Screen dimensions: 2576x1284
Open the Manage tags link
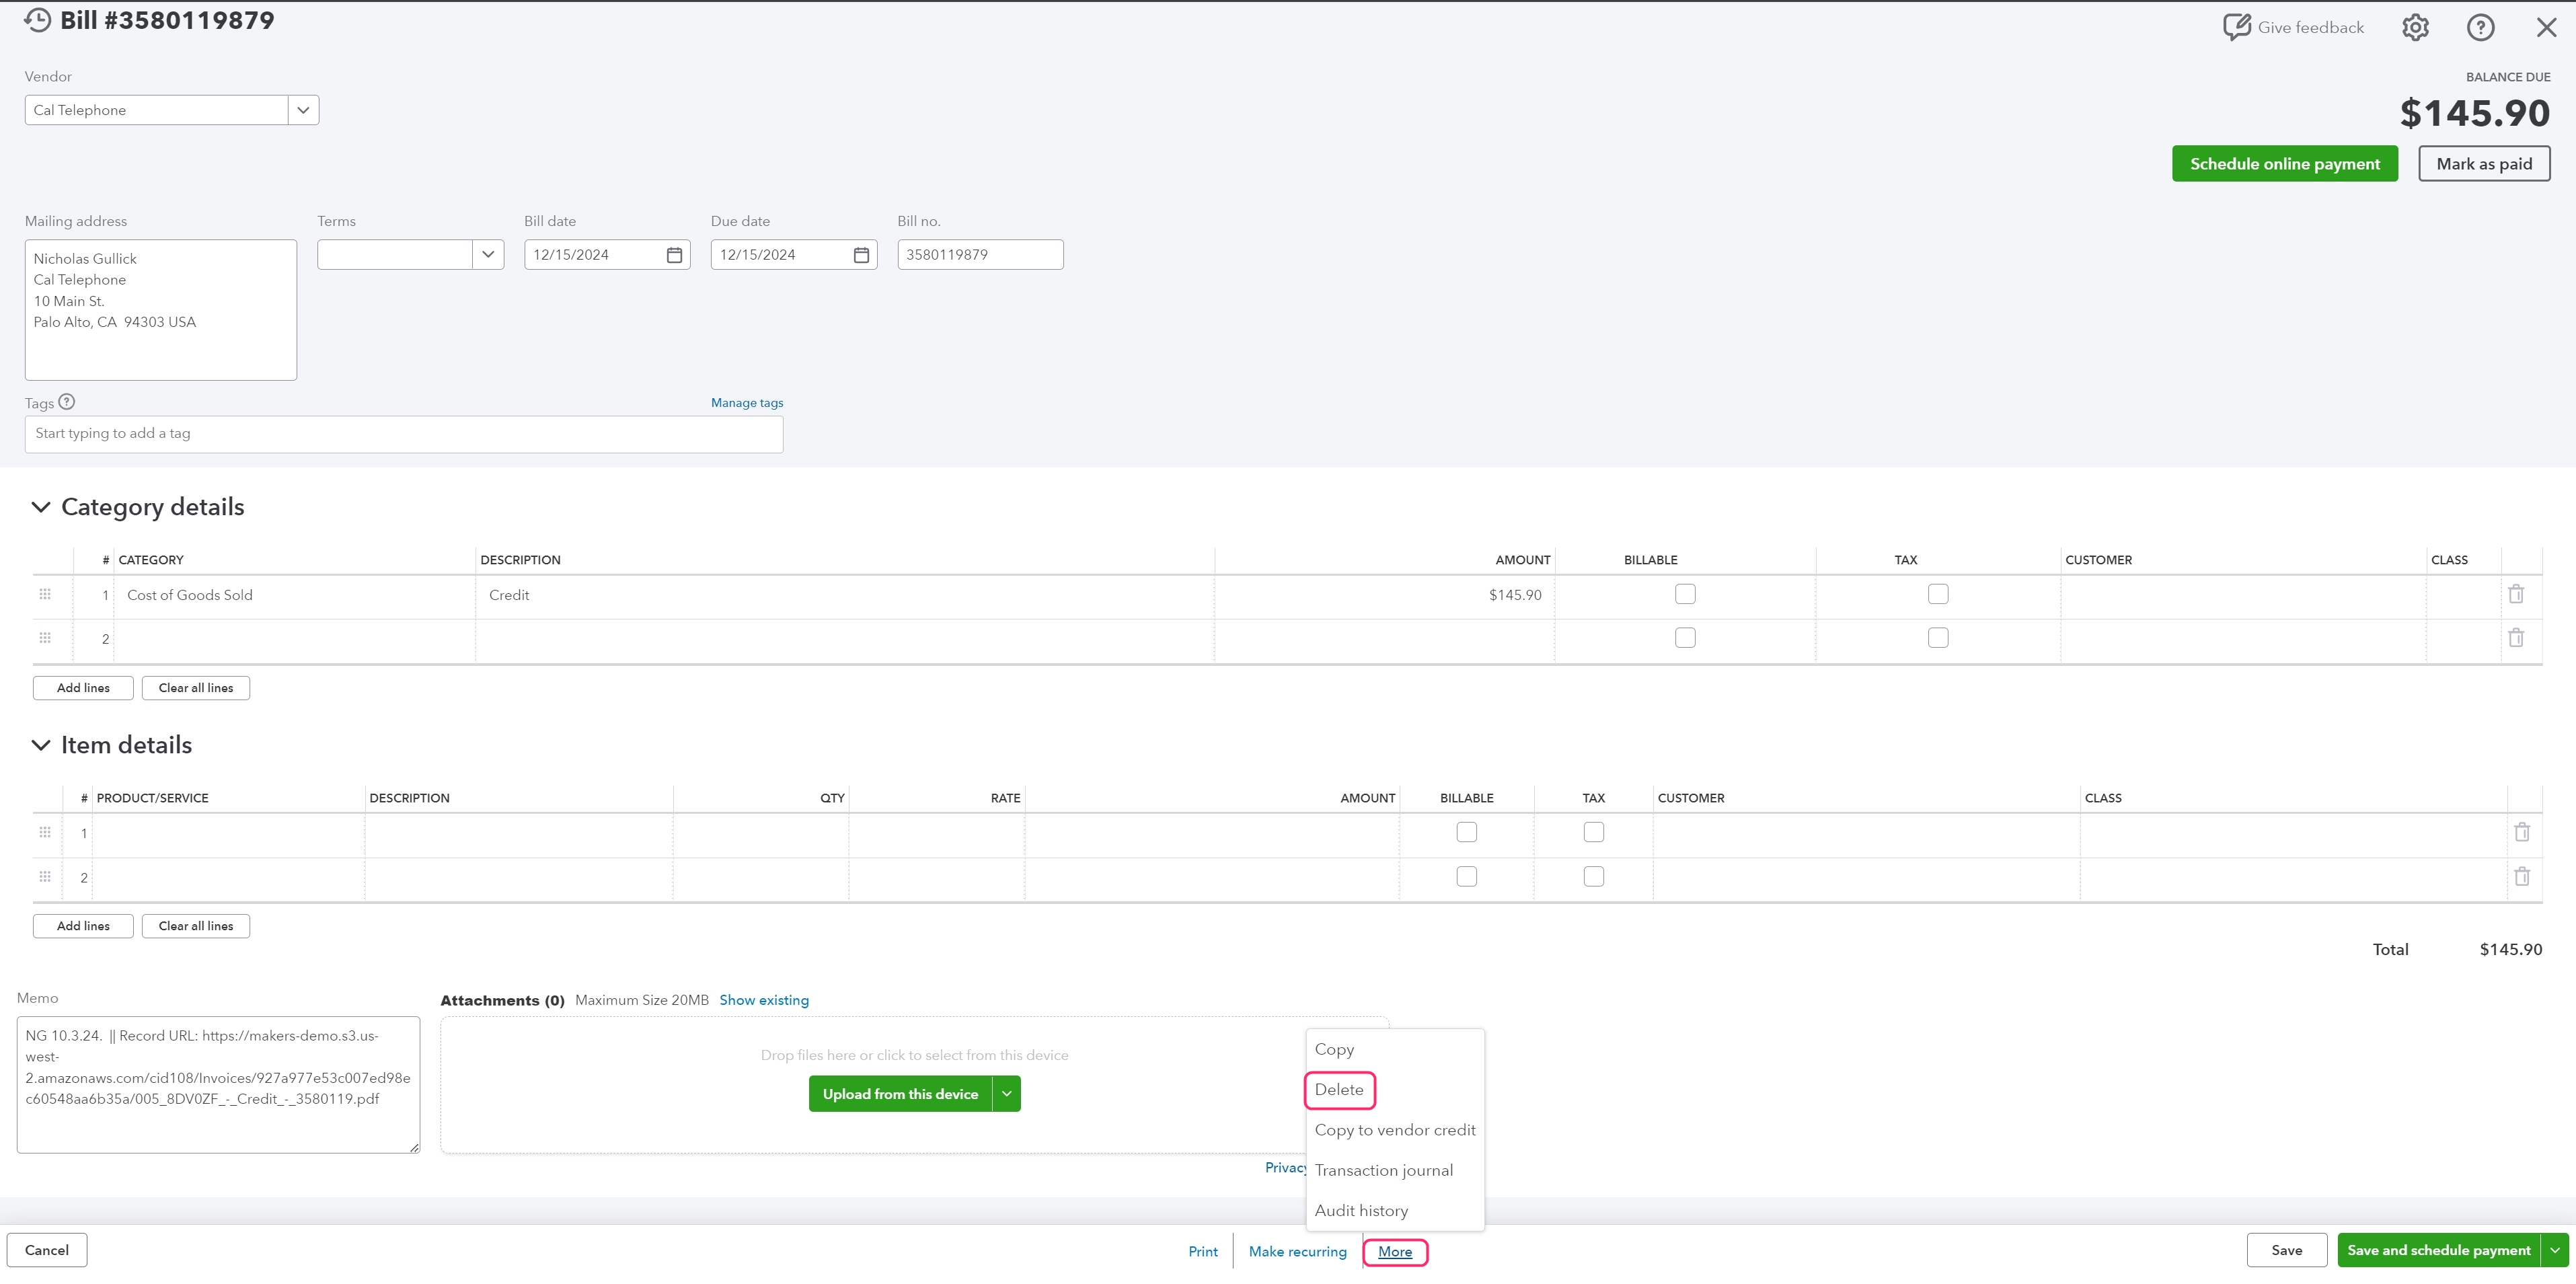[747, 403]
